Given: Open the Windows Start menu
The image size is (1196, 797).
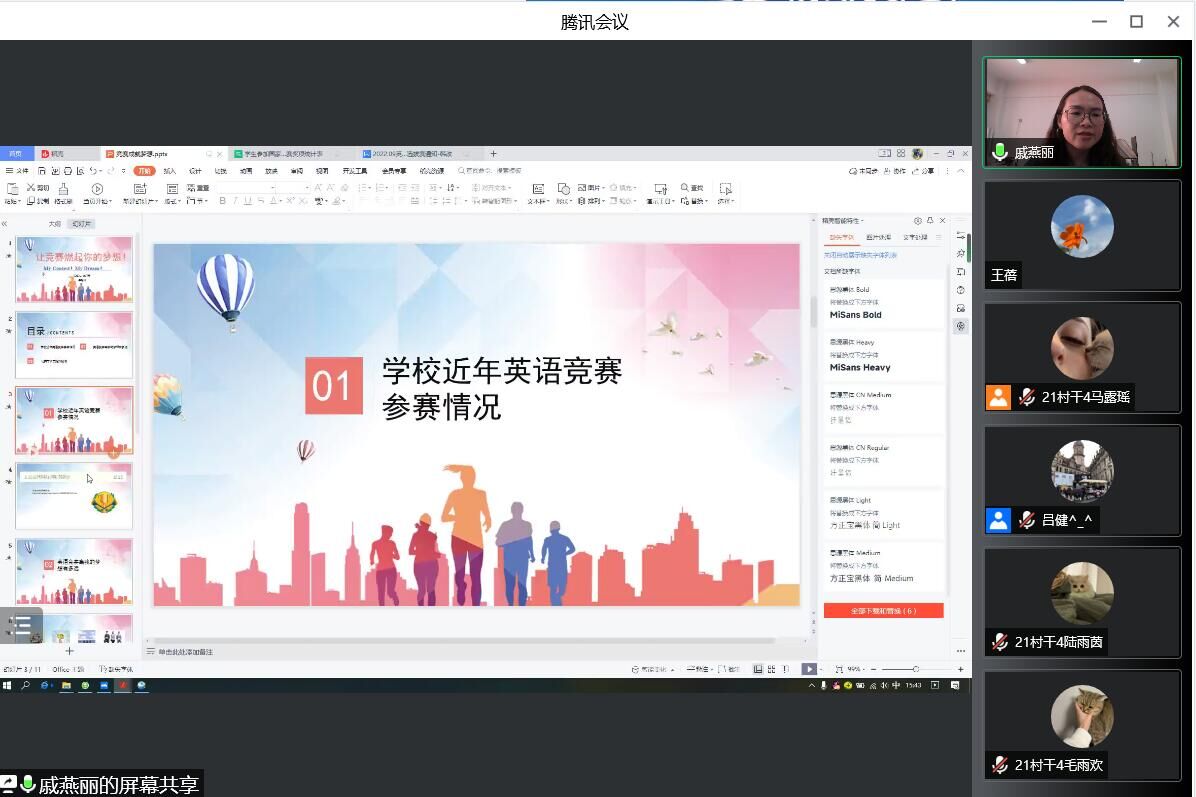Looking at the screenshot, I should coord(8,686).
